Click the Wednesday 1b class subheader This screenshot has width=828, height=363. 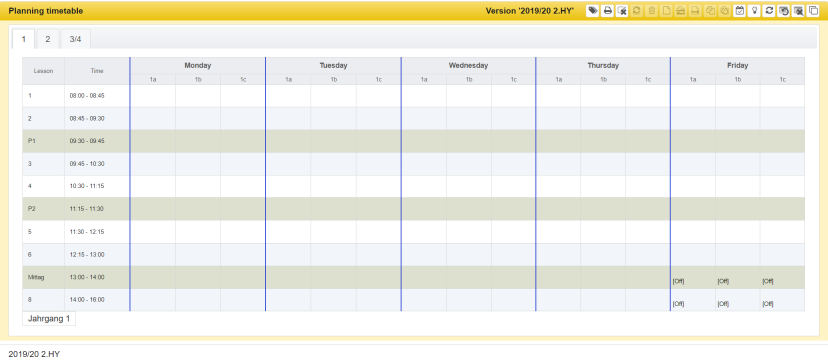coord(469,79)
